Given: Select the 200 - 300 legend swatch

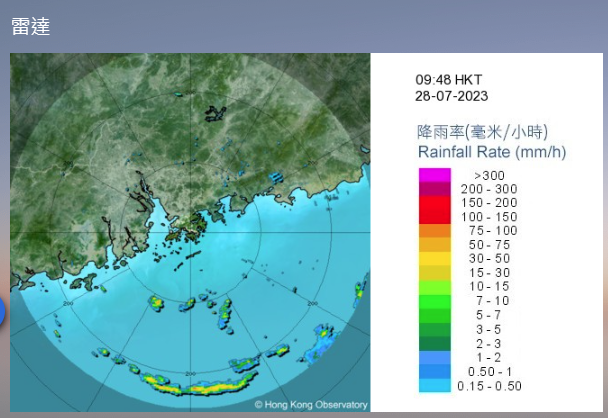Looking at the screenshot, I should [x=435, y=189].
